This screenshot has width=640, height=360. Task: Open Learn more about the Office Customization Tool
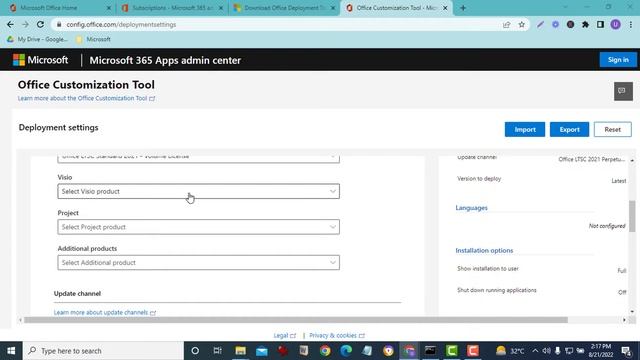tap(86, 98)
